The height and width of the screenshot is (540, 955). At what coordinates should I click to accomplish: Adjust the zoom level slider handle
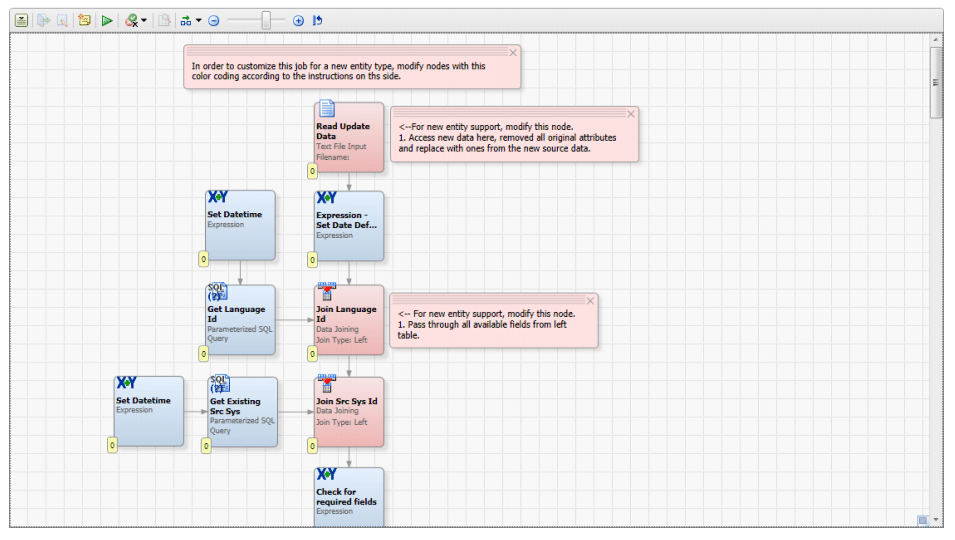(266, 21)
